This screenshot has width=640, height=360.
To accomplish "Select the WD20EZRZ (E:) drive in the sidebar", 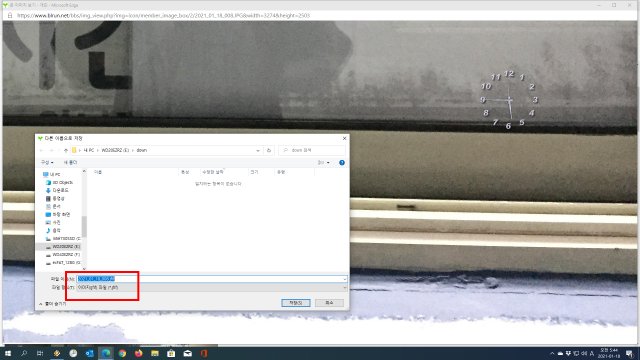I will pos(62,247).
